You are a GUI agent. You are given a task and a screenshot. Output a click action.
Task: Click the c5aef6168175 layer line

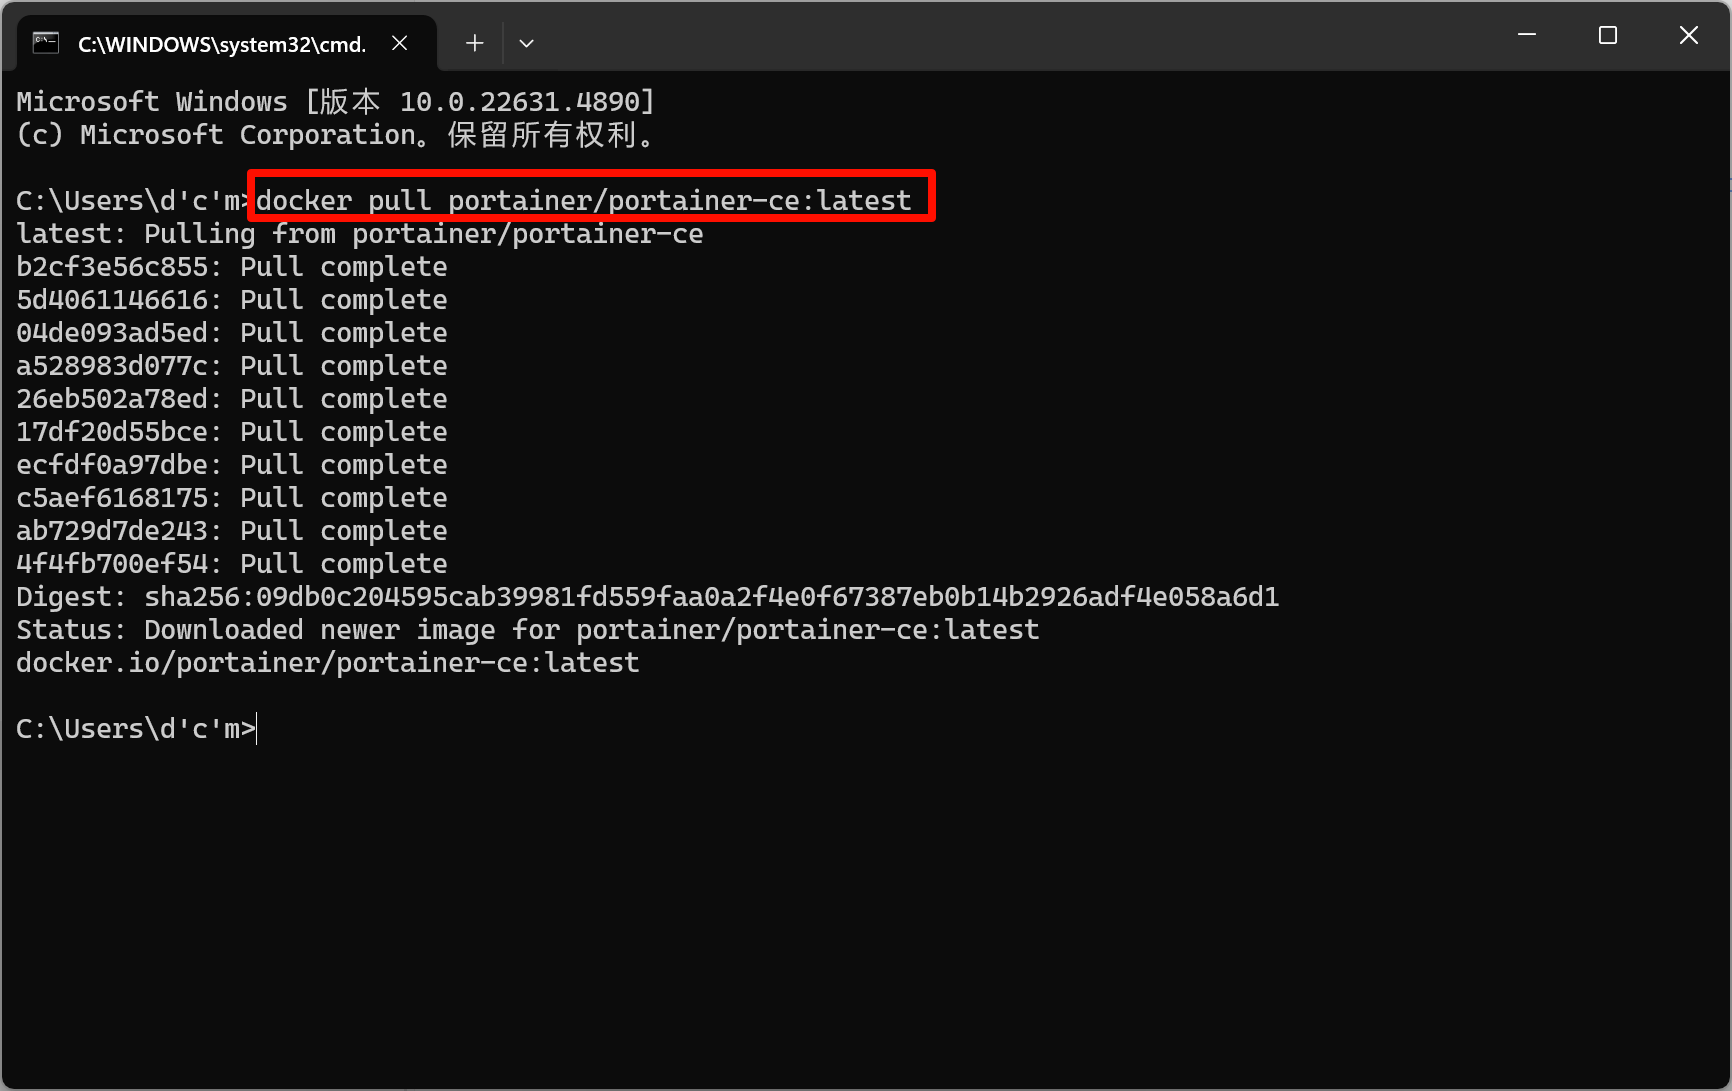(x=231, y=497)
